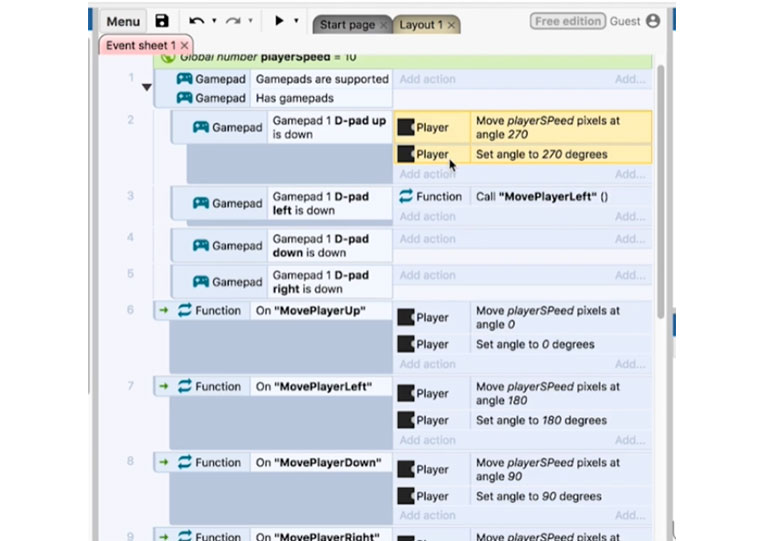The height and width of the screenshot is (541, 763).
Task: Select the 'On "MovePlayerUp"' condition
Action: tap(321, 310)
